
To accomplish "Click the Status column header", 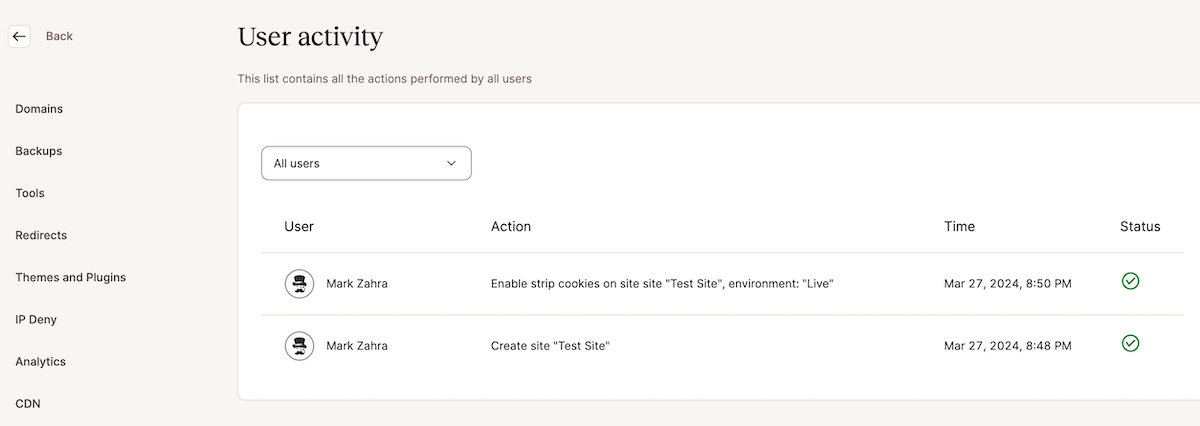I will tap(1140, 226).
